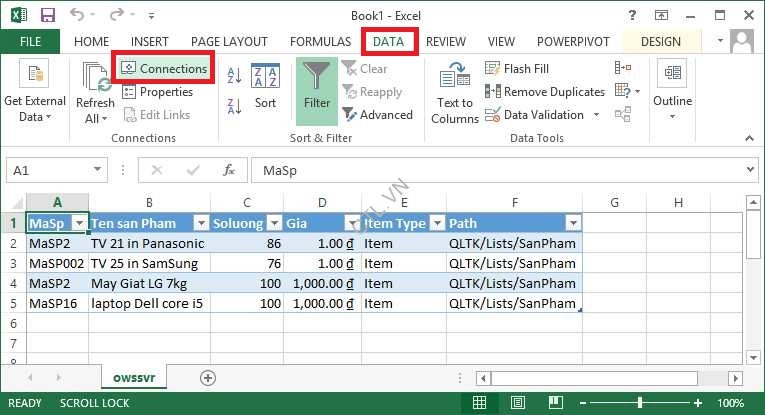Open Item Type filter dropdown

438,223
